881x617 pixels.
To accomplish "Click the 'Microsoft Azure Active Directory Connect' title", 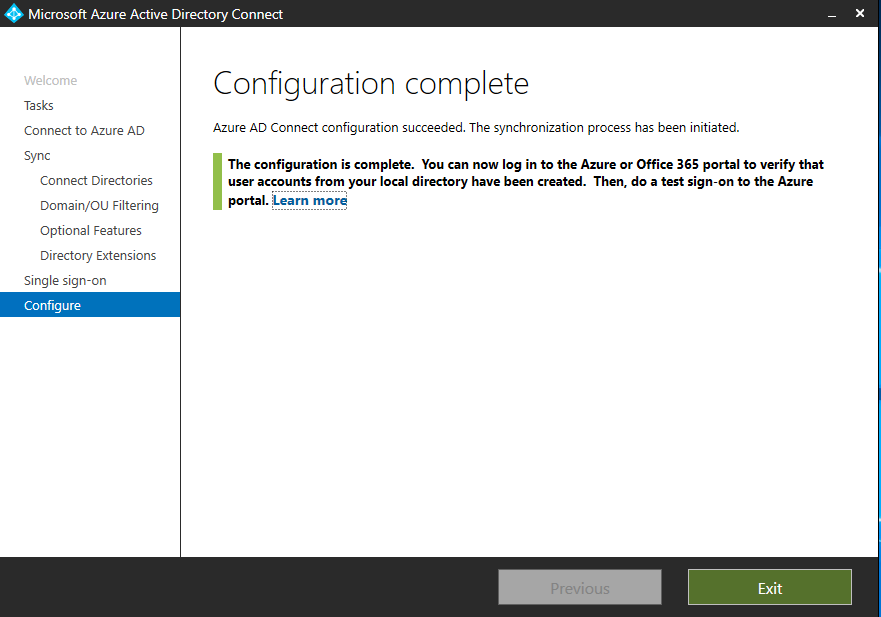I will tap(156, 14).
